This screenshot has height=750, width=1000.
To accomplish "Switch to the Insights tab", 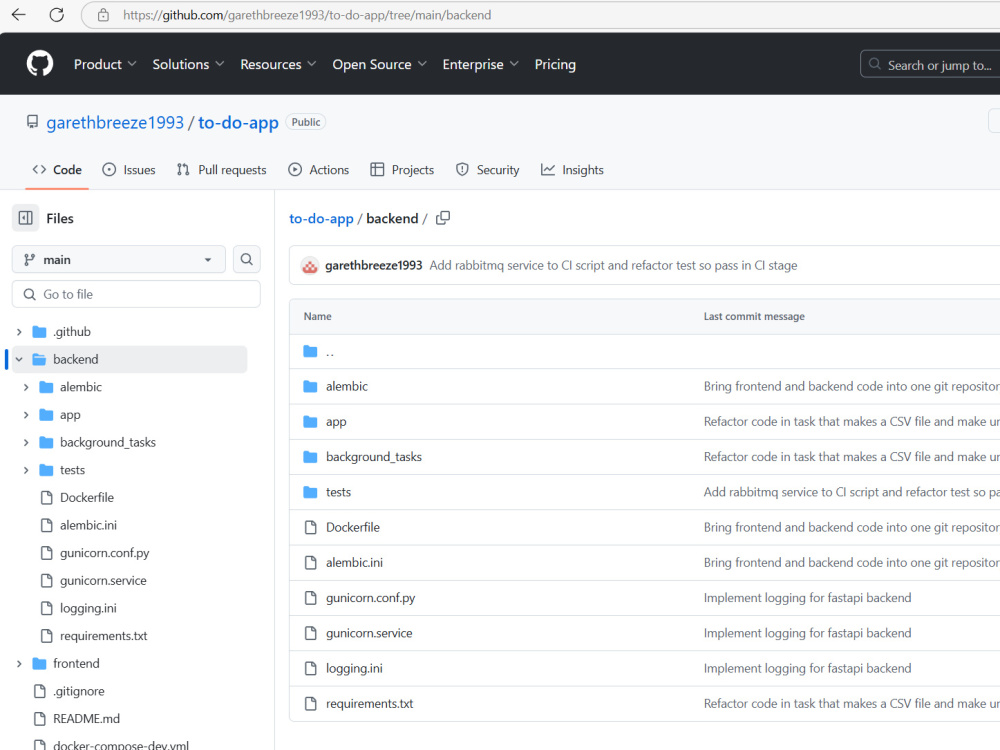I will coord(572,170).
